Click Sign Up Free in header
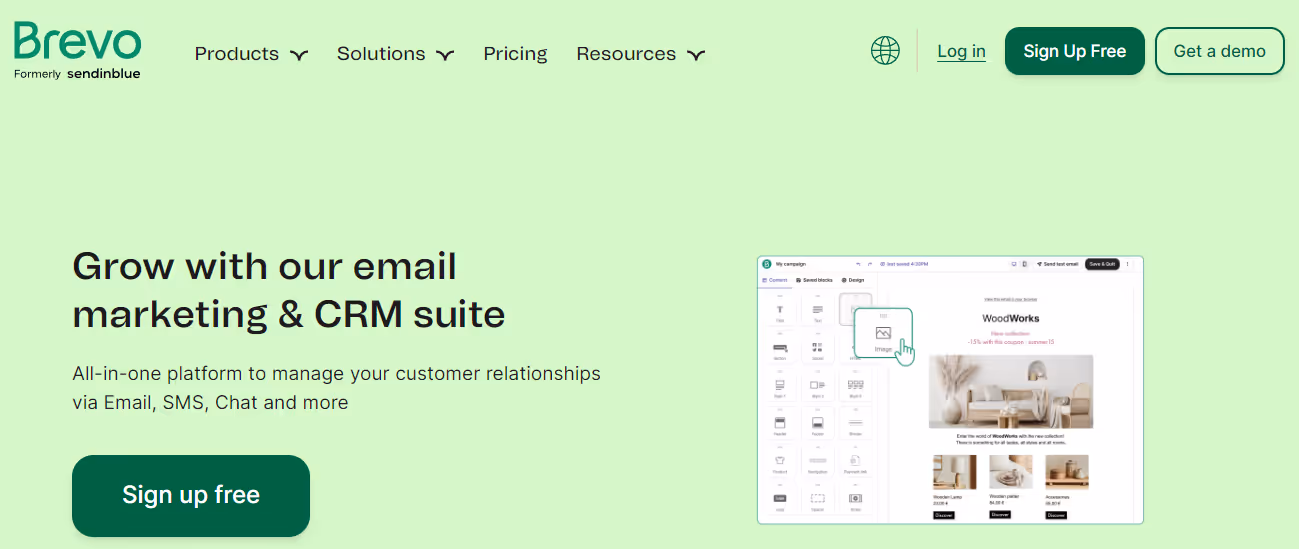The height and width of the screenshot is (549, 1299). (x=1075, y=51)
